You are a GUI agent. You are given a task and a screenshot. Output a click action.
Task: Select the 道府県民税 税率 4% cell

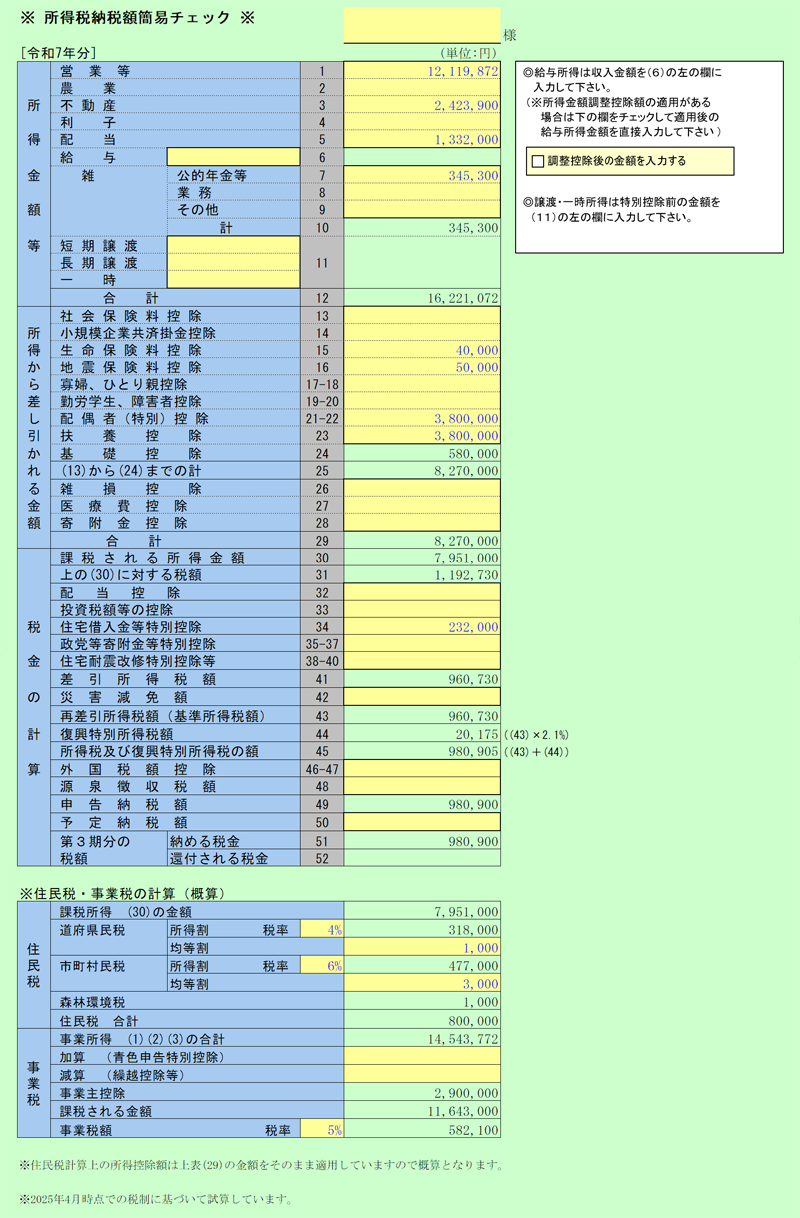pos(321,930)
